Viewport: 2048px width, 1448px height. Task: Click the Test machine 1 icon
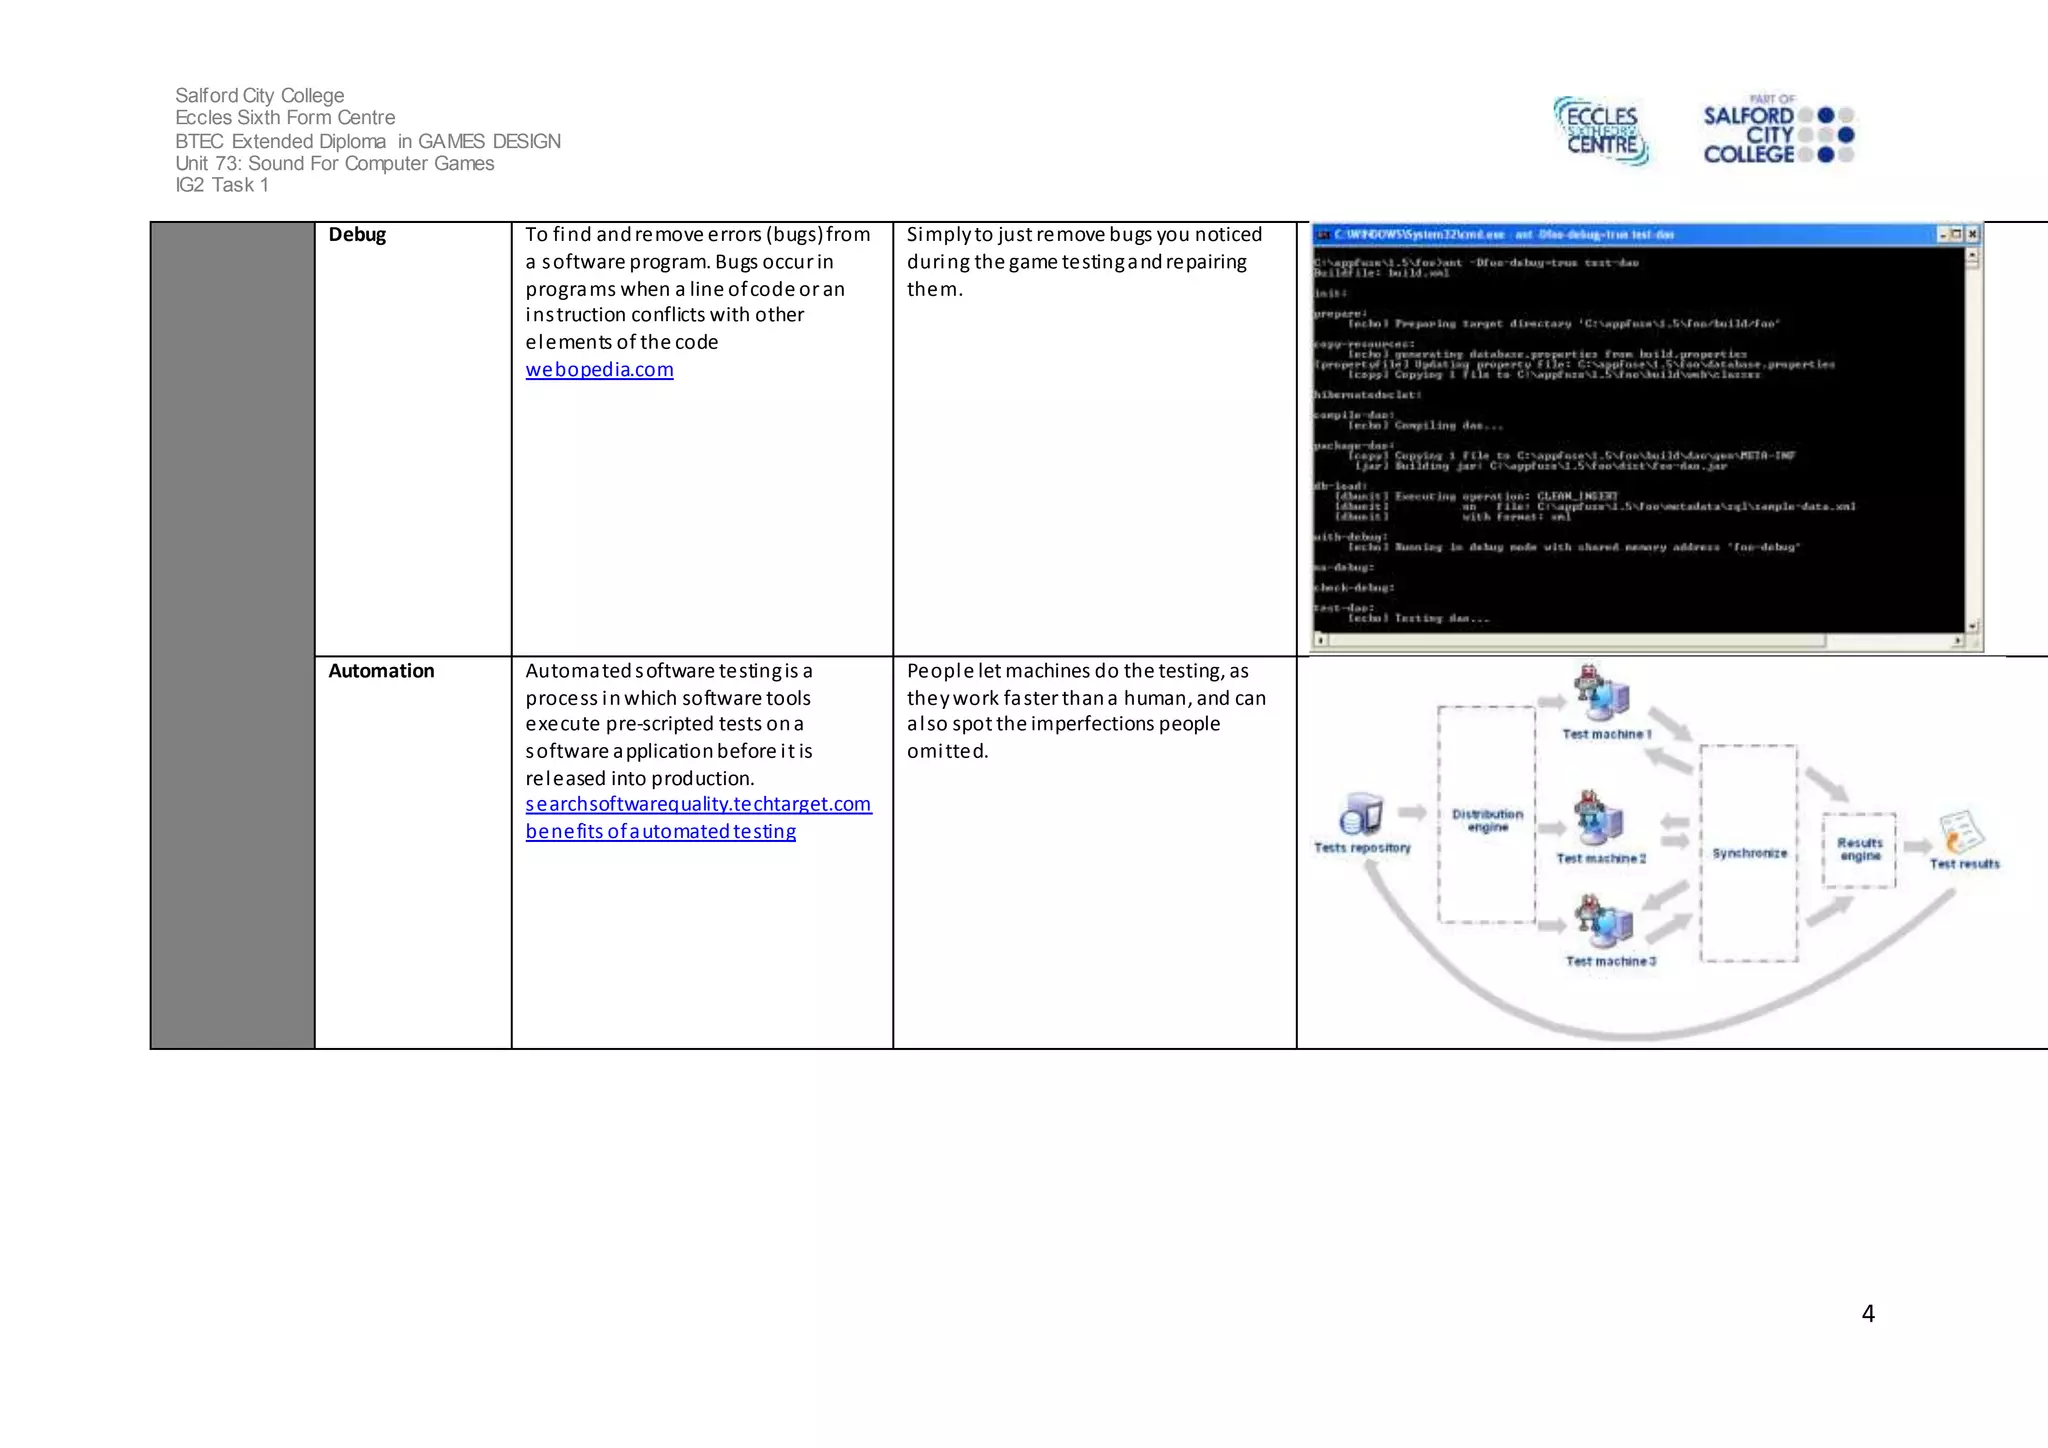(x=1602, y=693)
